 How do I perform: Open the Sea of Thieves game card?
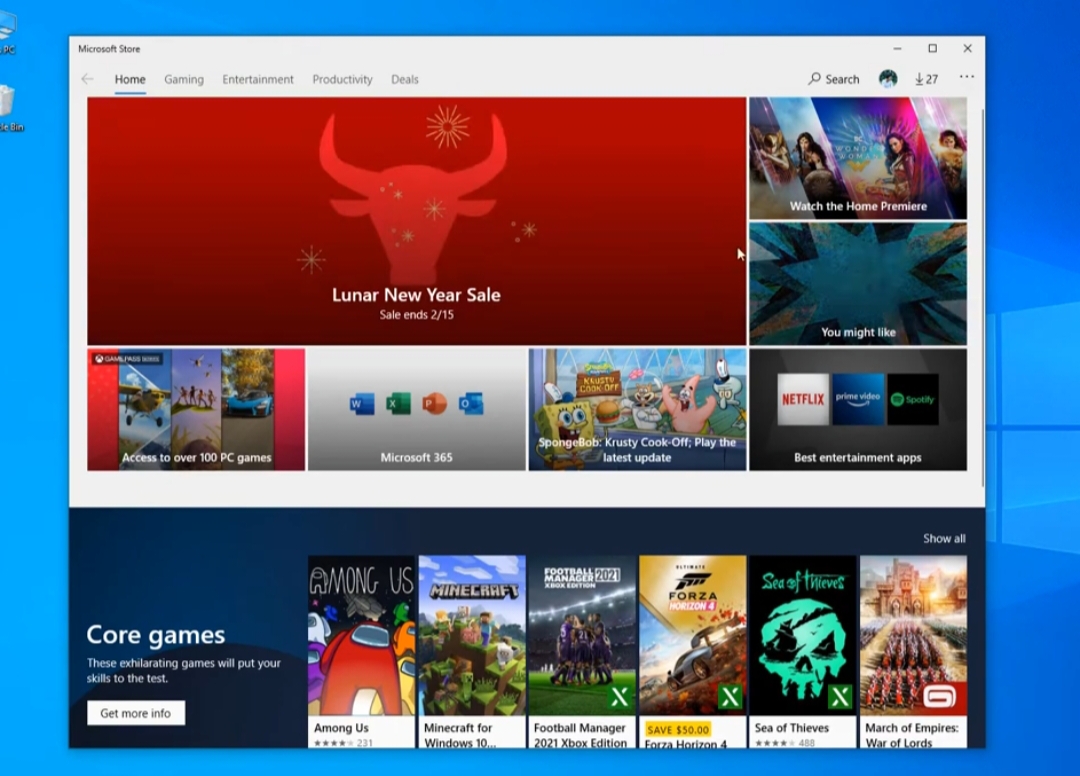[x=802, y=651]
